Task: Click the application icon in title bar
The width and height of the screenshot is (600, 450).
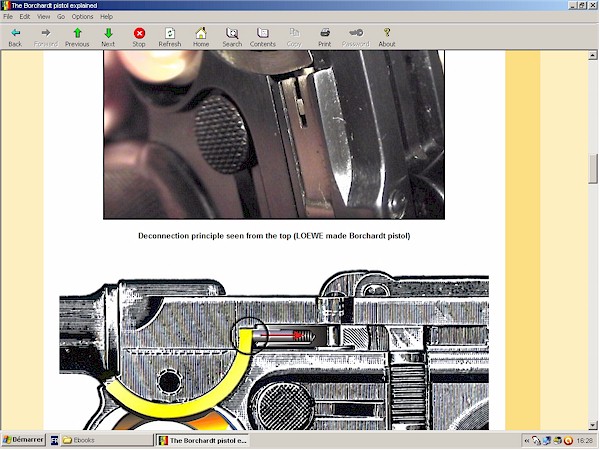Action: click(5, 5)
